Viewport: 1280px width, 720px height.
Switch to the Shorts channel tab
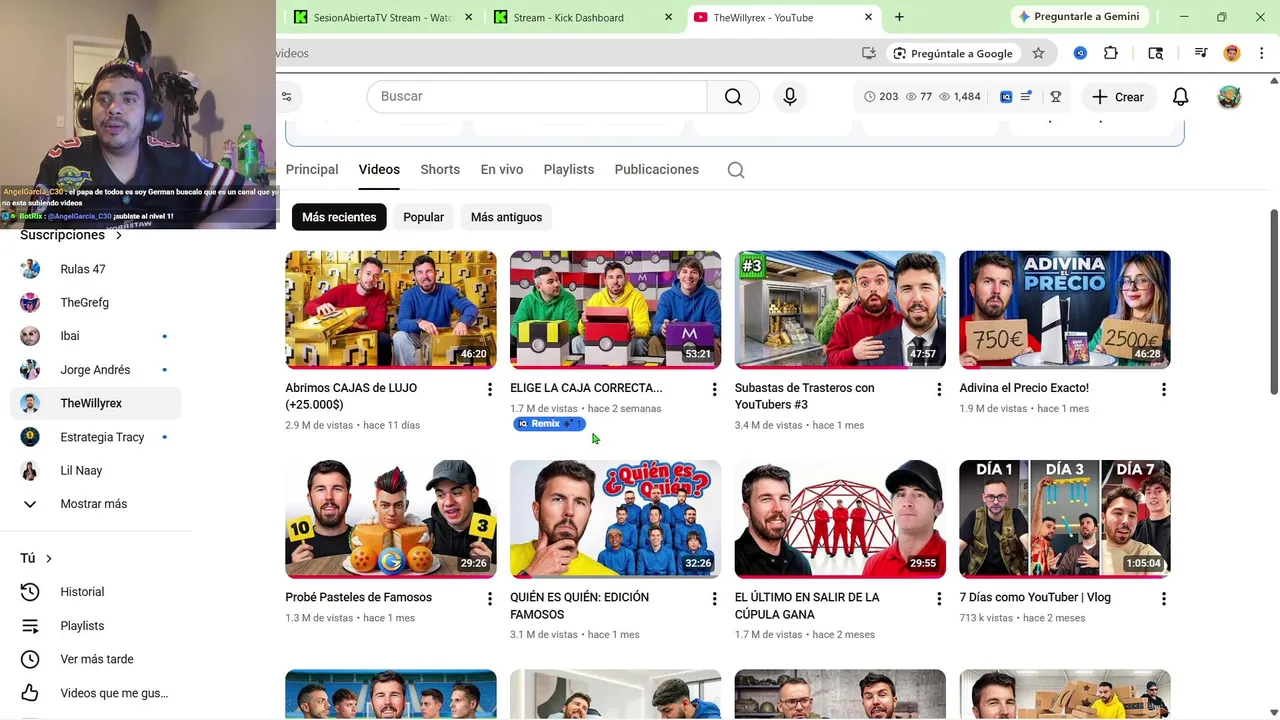[440, 170]
